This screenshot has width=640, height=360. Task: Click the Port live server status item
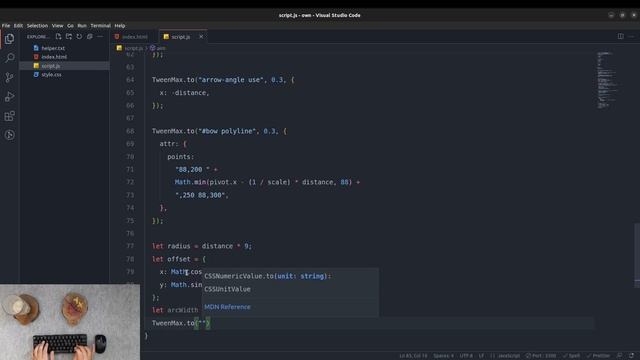pyautogui.click(x=541, y=356)
